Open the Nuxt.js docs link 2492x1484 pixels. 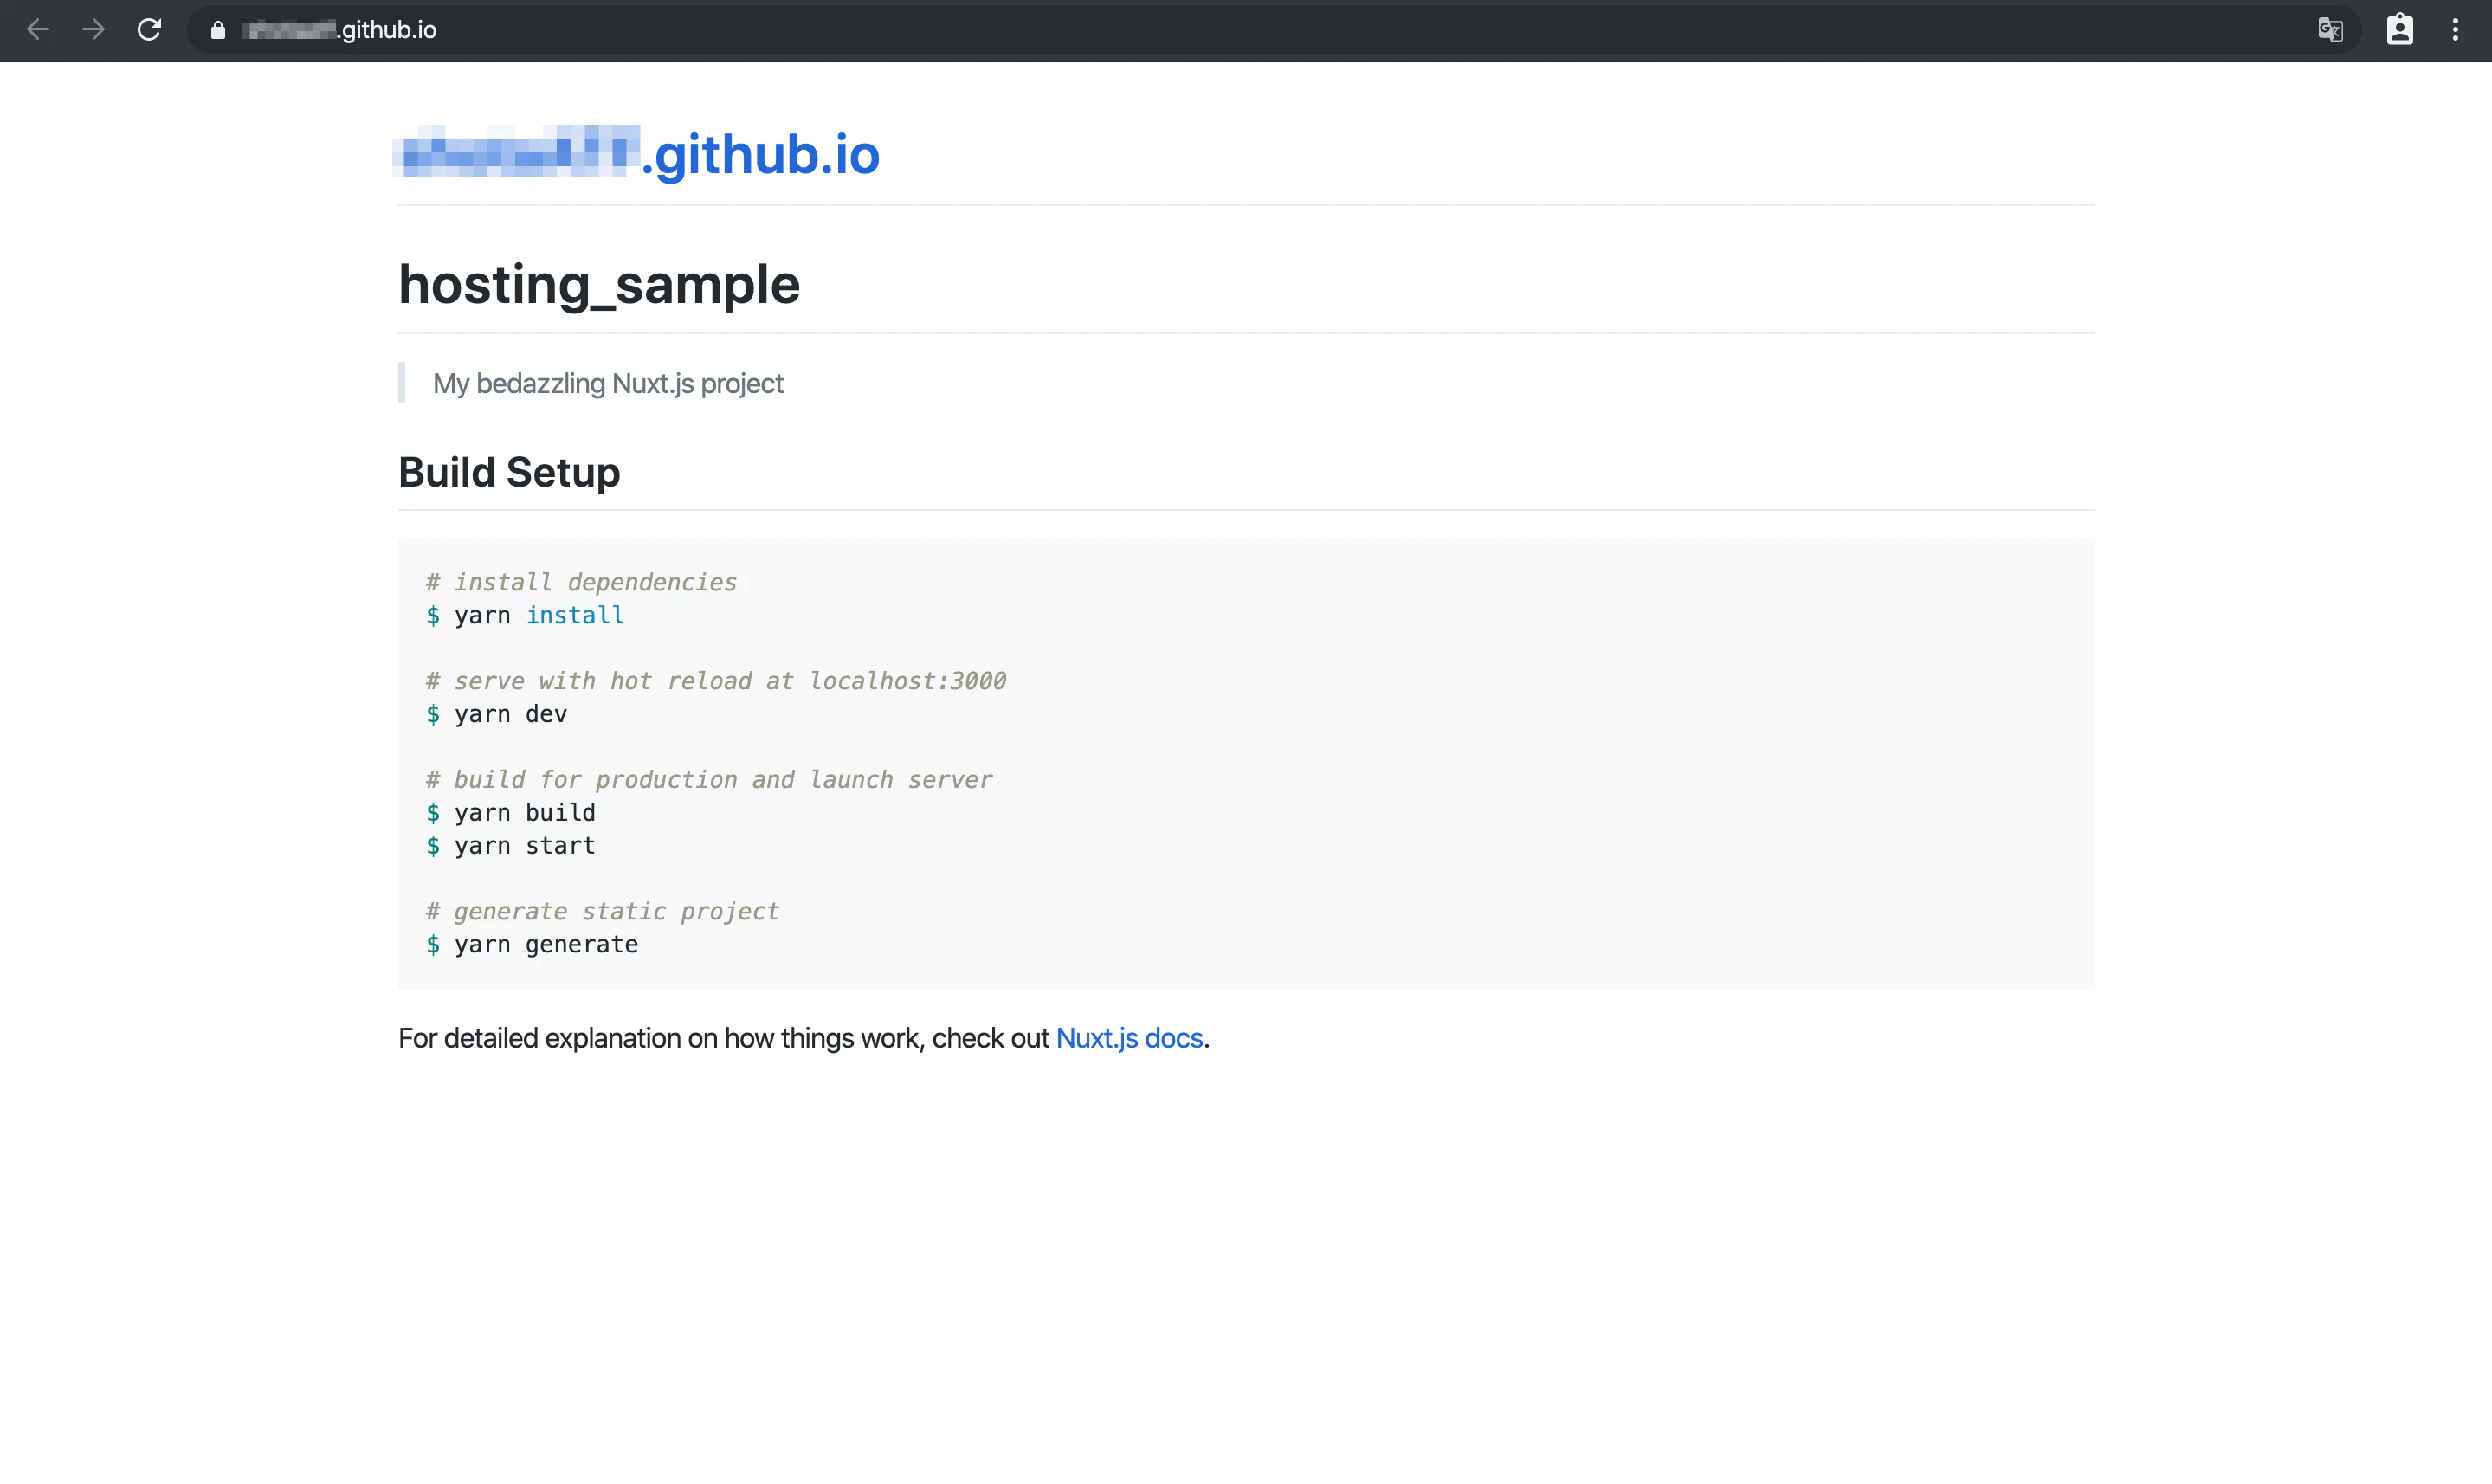tap(1129, 1038)
